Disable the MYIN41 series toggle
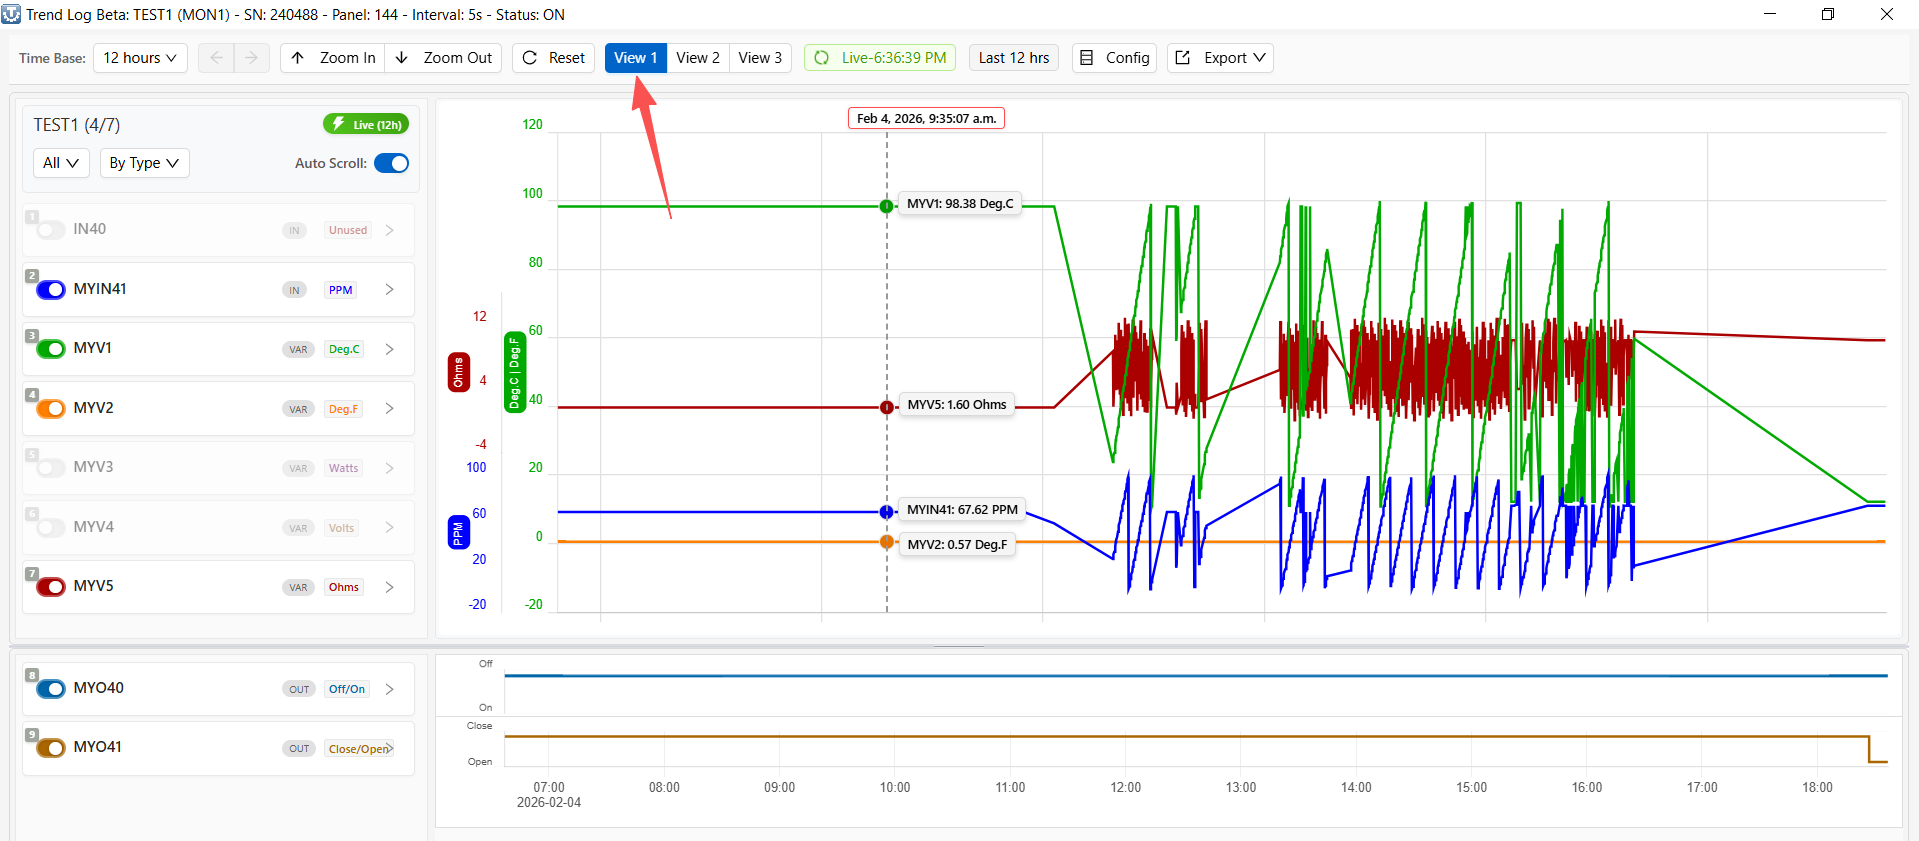 pos(51,290)
